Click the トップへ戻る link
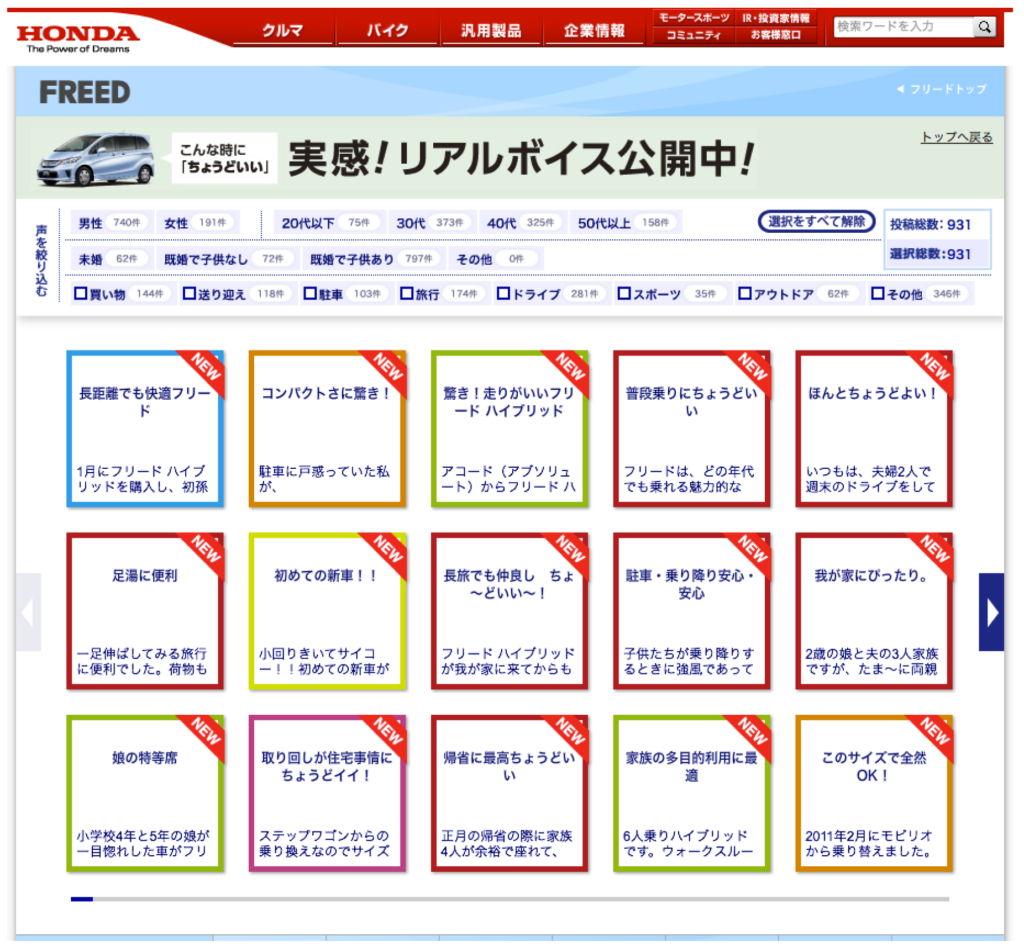The image size is (1024, 952). 956,137
